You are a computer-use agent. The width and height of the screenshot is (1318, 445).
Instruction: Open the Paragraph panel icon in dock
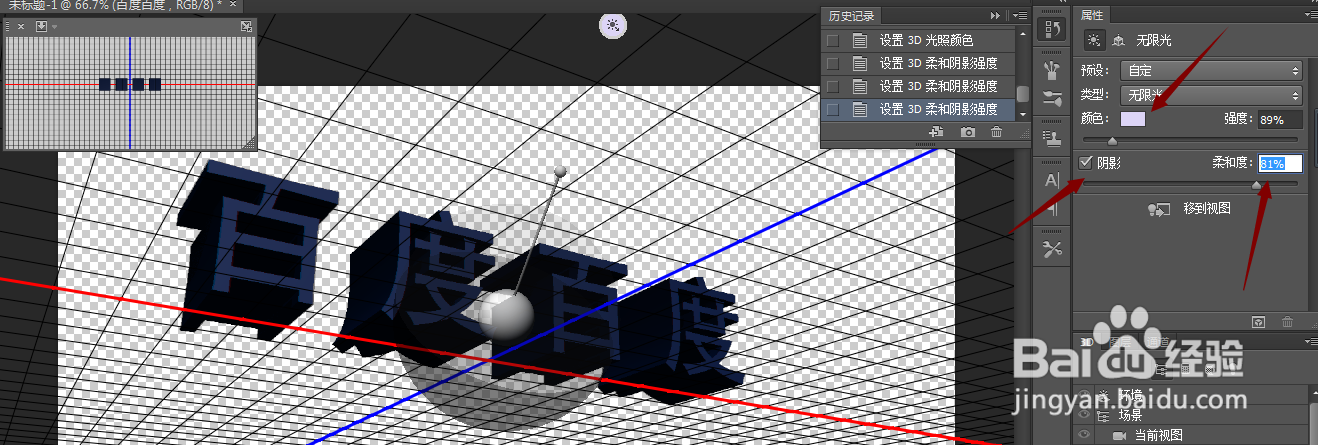click(x=1051, y=209)
